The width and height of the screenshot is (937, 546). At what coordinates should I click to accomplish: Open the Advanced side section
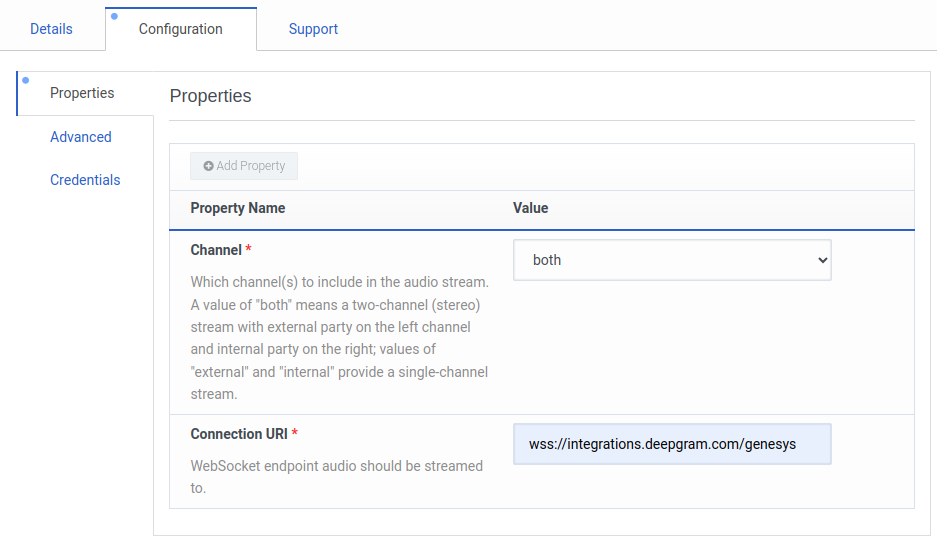(81, 137)
